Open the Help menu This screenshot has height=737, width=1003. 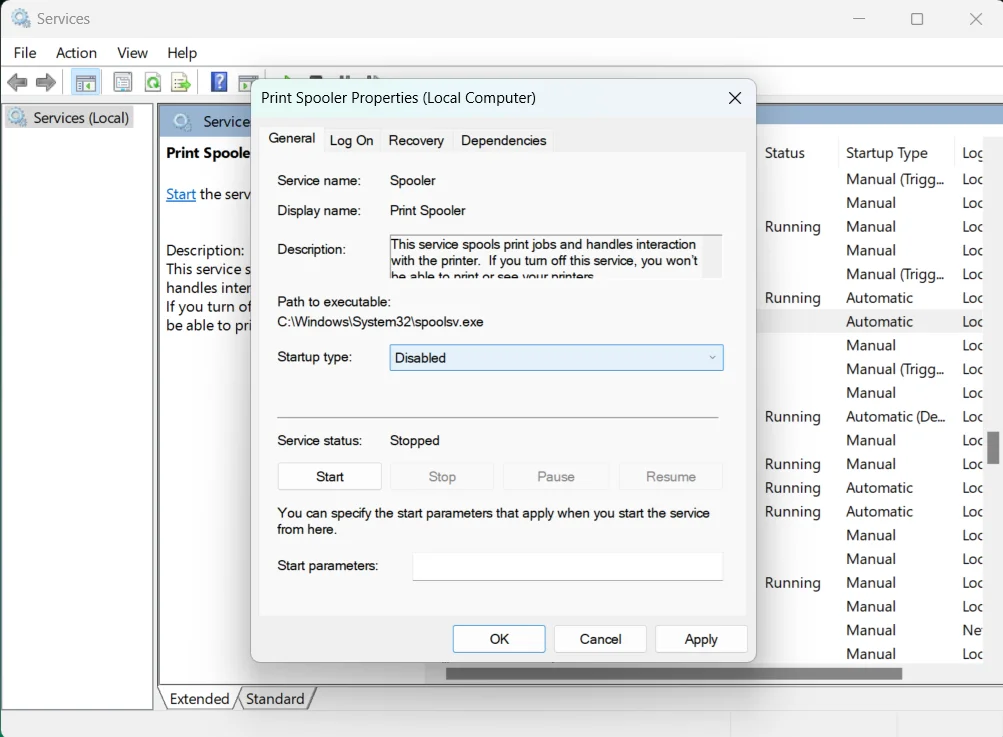pos(182,53)
